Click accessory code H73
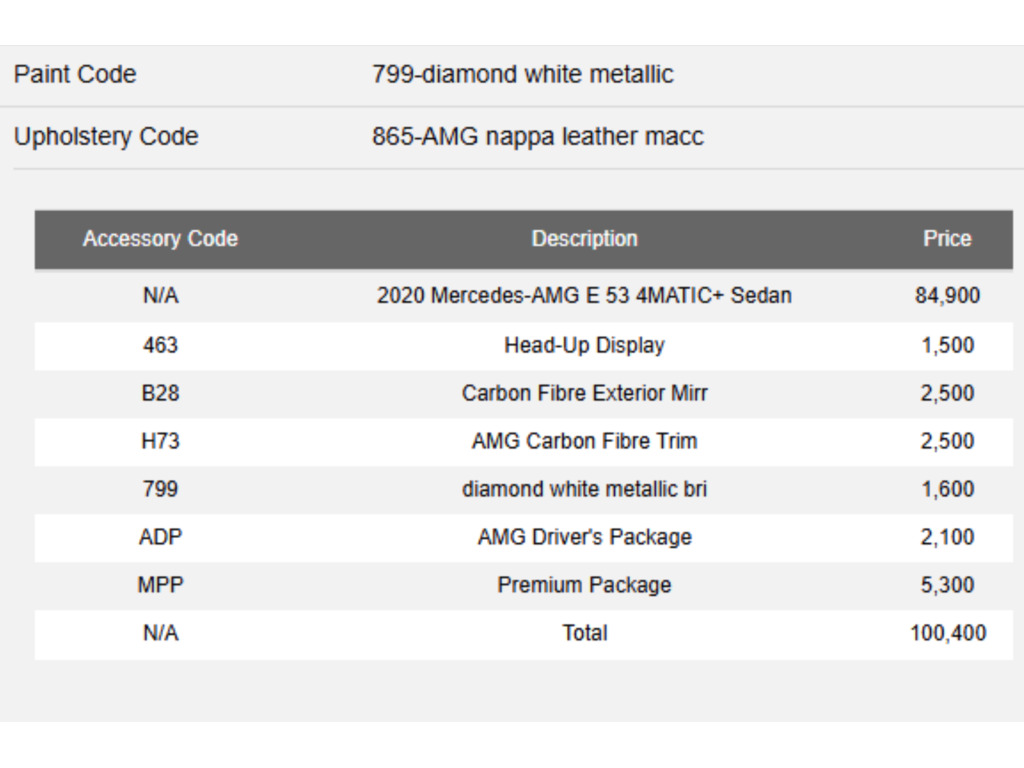This screenshot has width=1024, height=768. tap(160, 441)
